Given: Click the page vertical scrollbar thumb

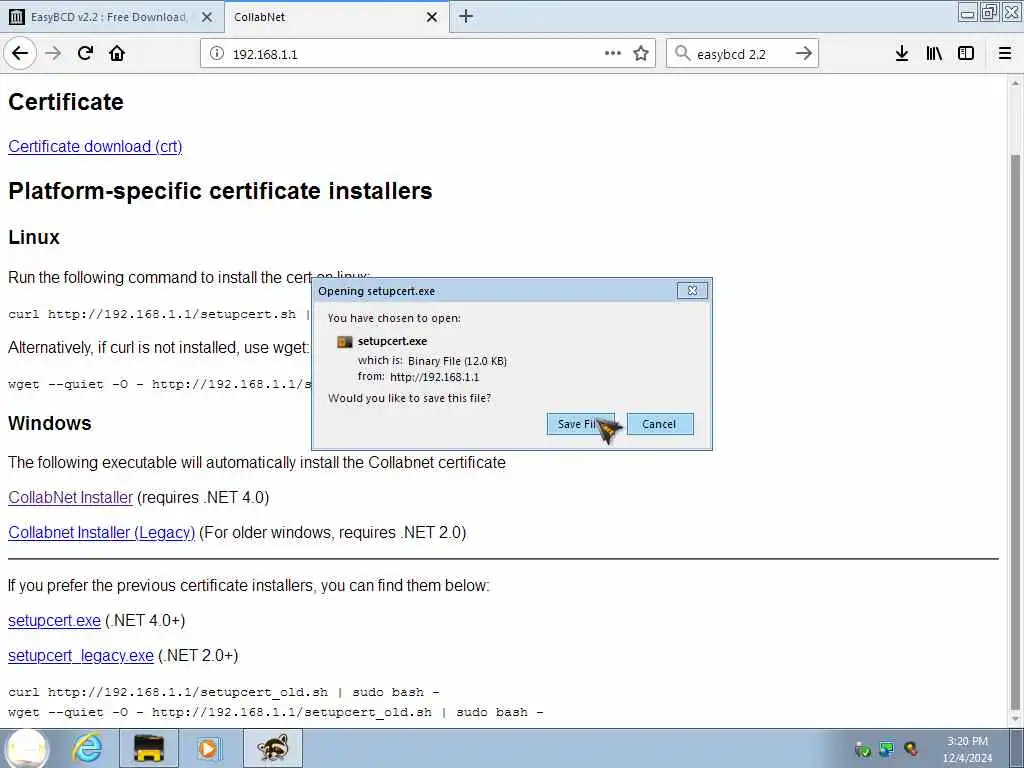Looking at the screenshot, I should [1016, 431].
